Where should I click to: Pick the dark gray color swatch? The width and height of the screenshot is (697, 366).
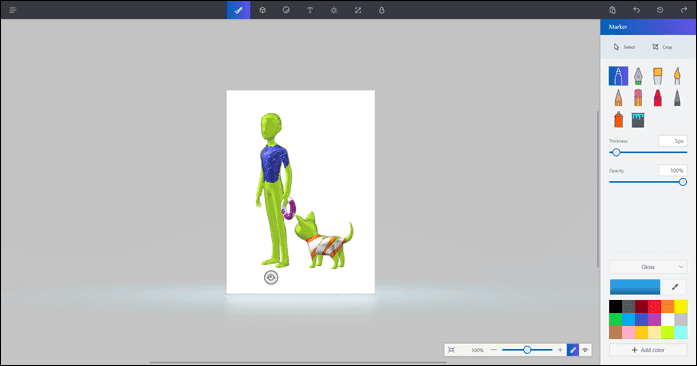coord(629,306)
